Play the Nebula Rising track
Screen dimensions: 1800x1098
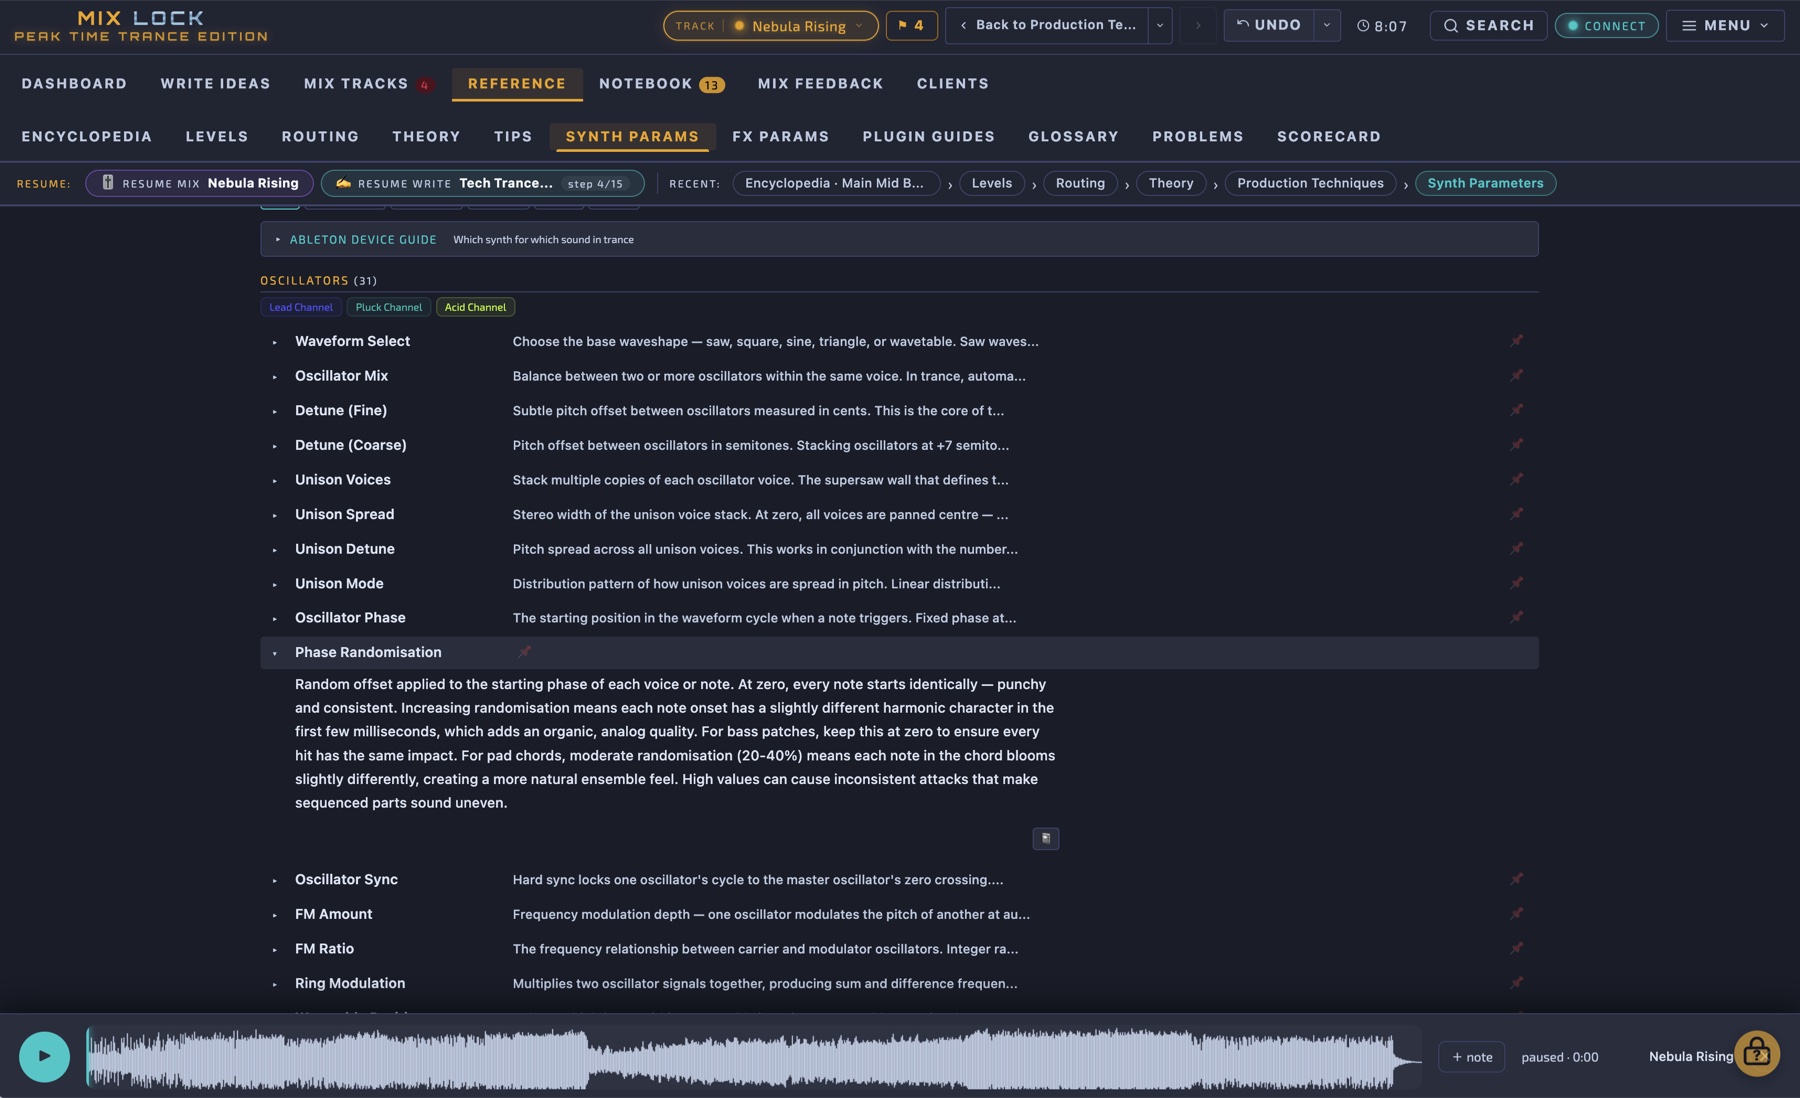coord(44,1056)
